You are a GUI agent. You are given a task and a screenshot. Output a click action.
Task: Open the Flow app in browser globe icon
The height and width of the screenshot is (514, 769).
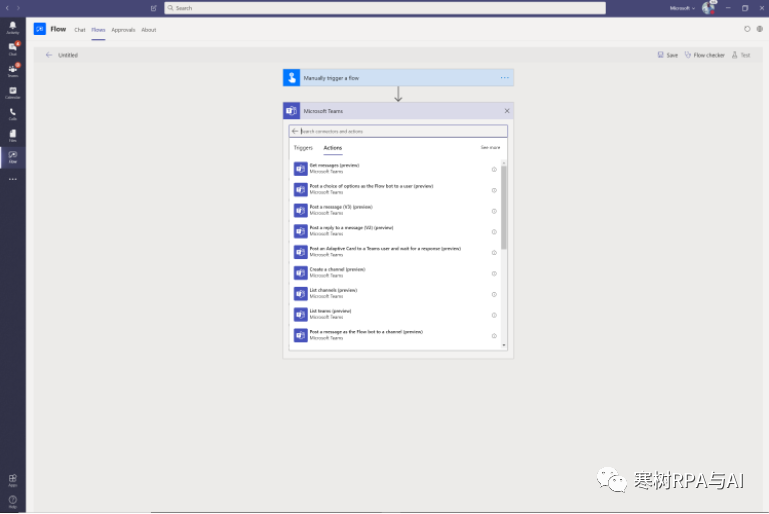point(760,29)
